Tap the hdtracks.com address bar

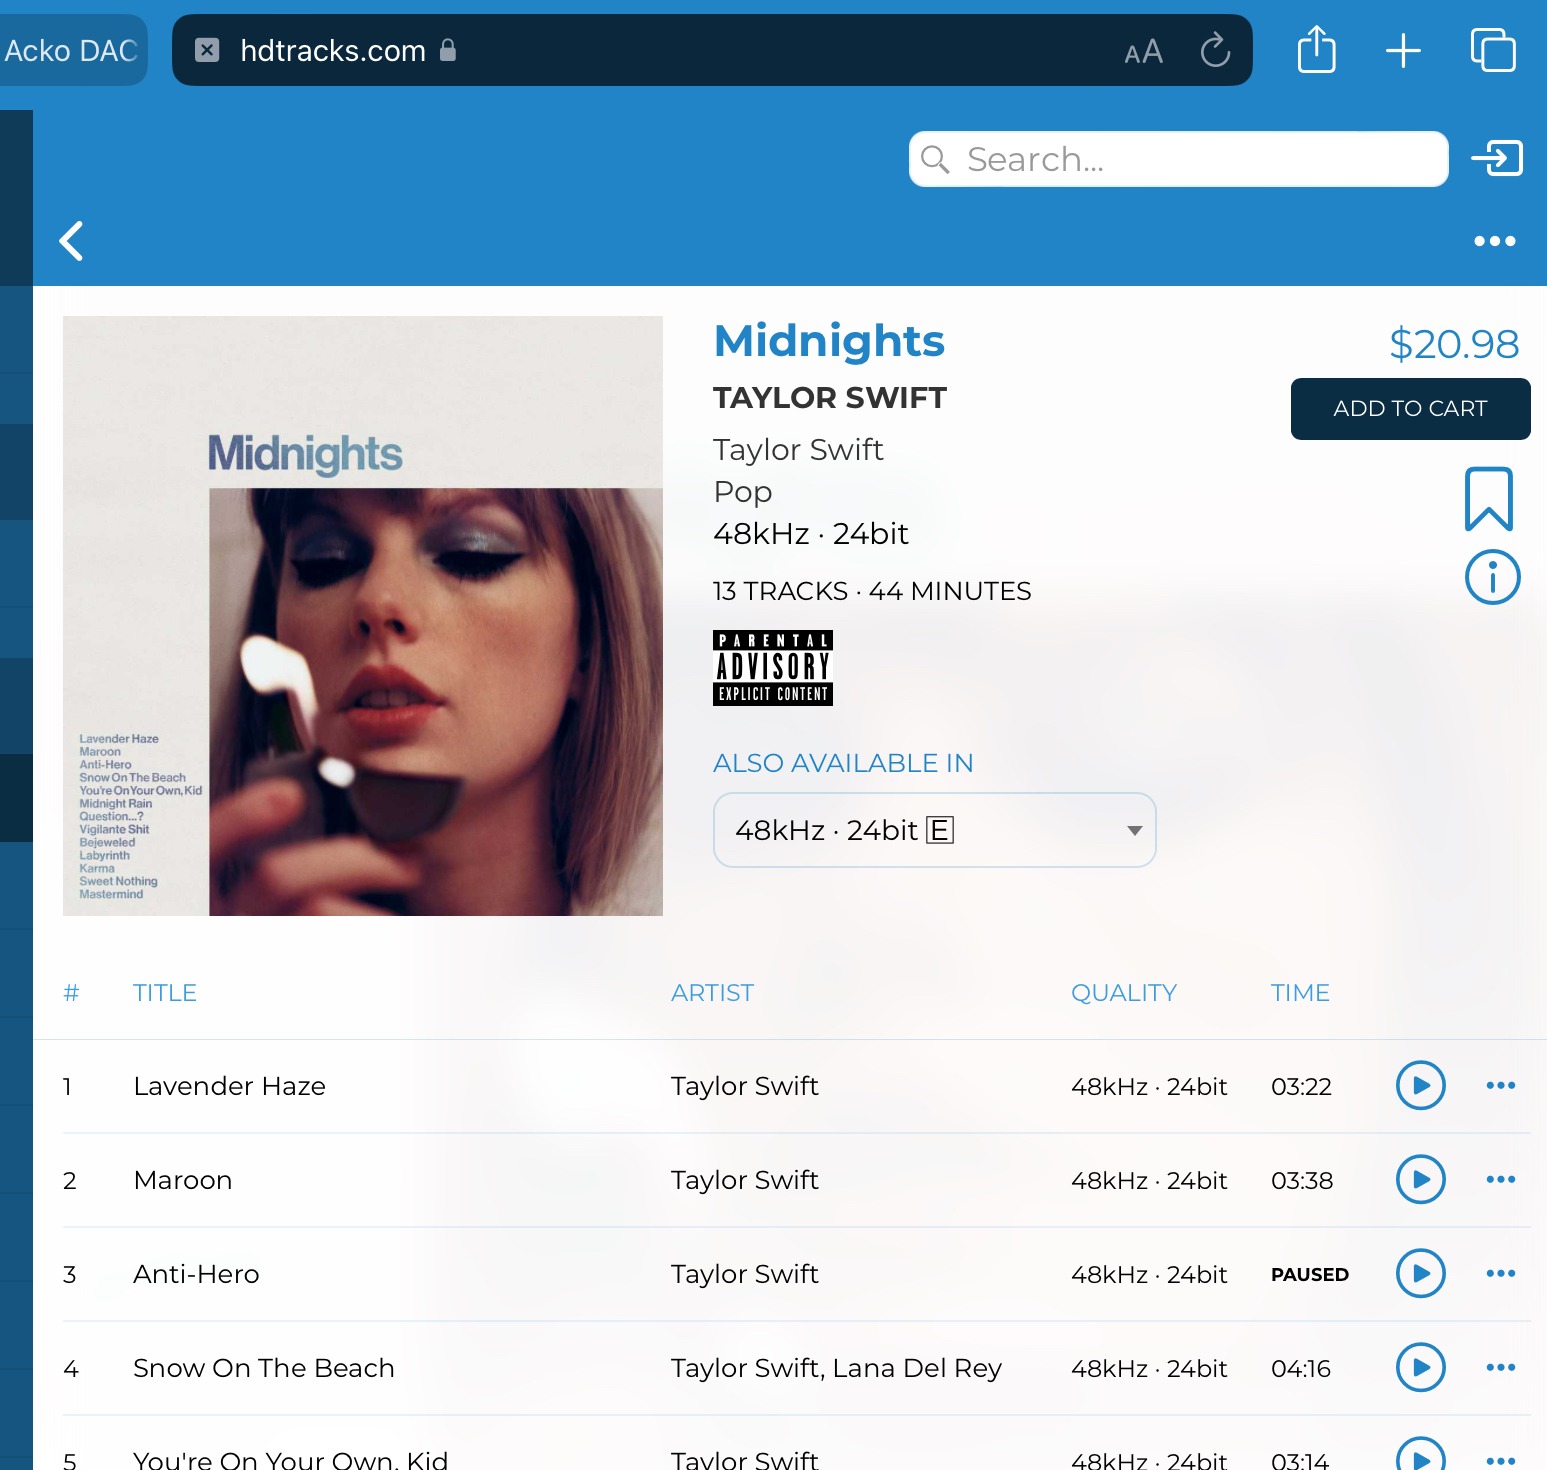point(712,50)
